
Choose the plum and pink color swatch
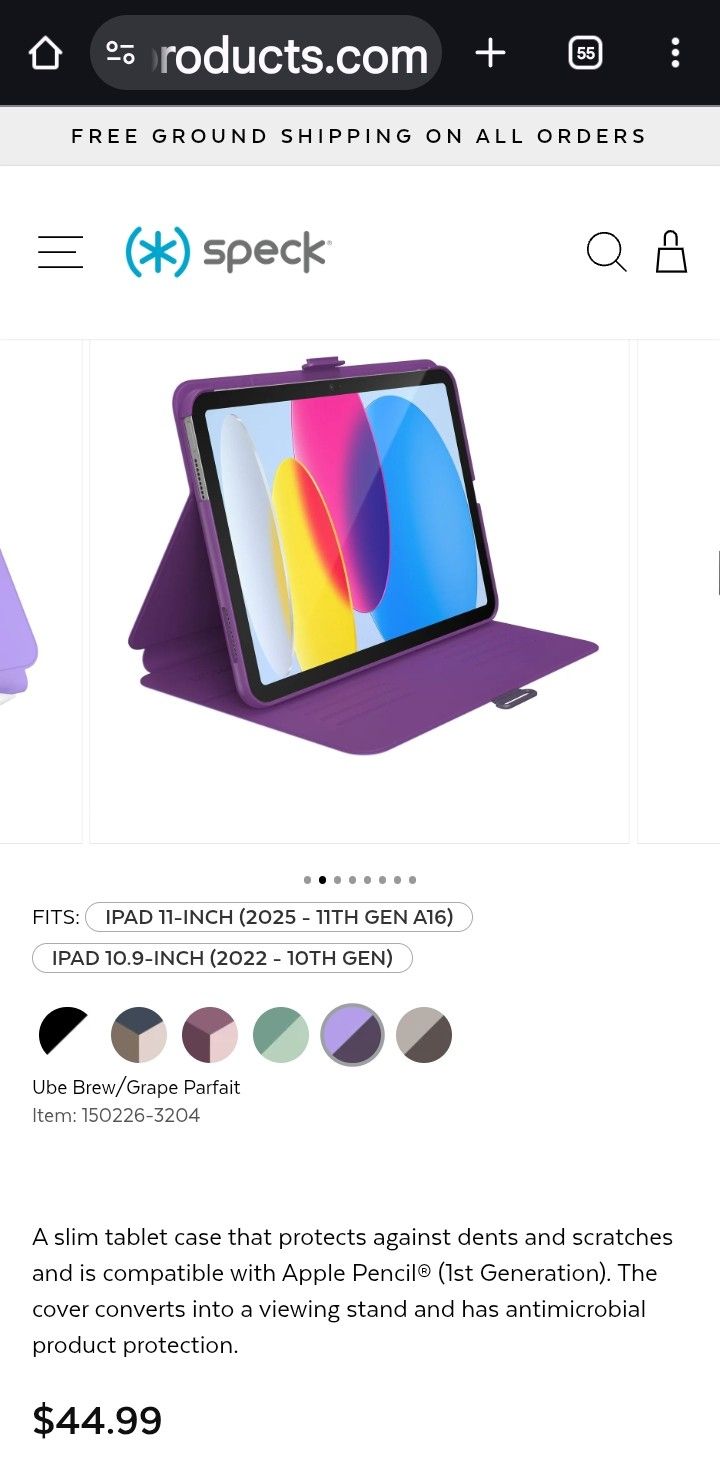pos(210,1035)
